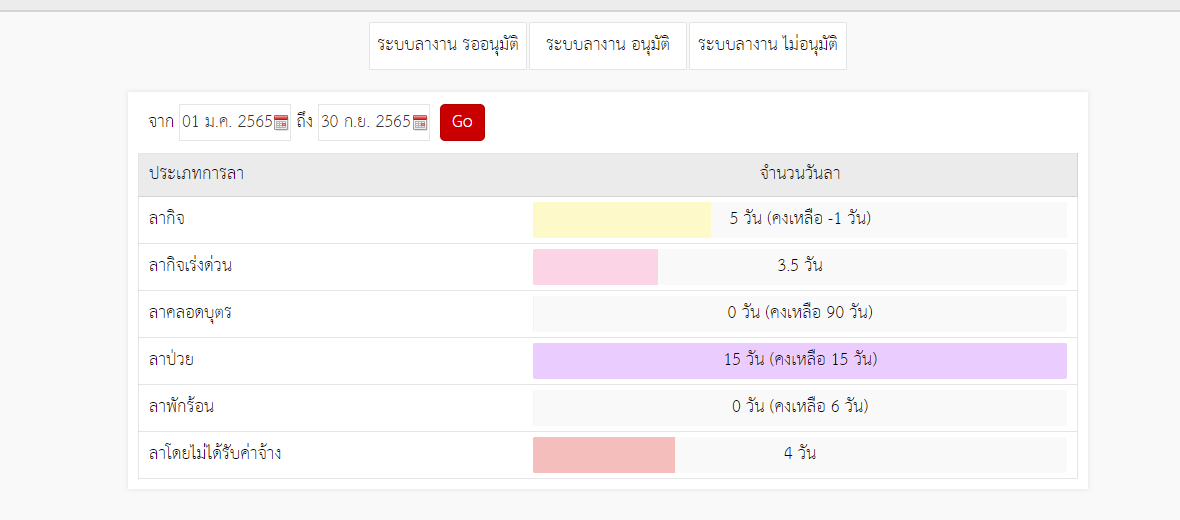Open the start date calendar icon
Viewport: 1180px width, 520px height.
coord(281,123)
